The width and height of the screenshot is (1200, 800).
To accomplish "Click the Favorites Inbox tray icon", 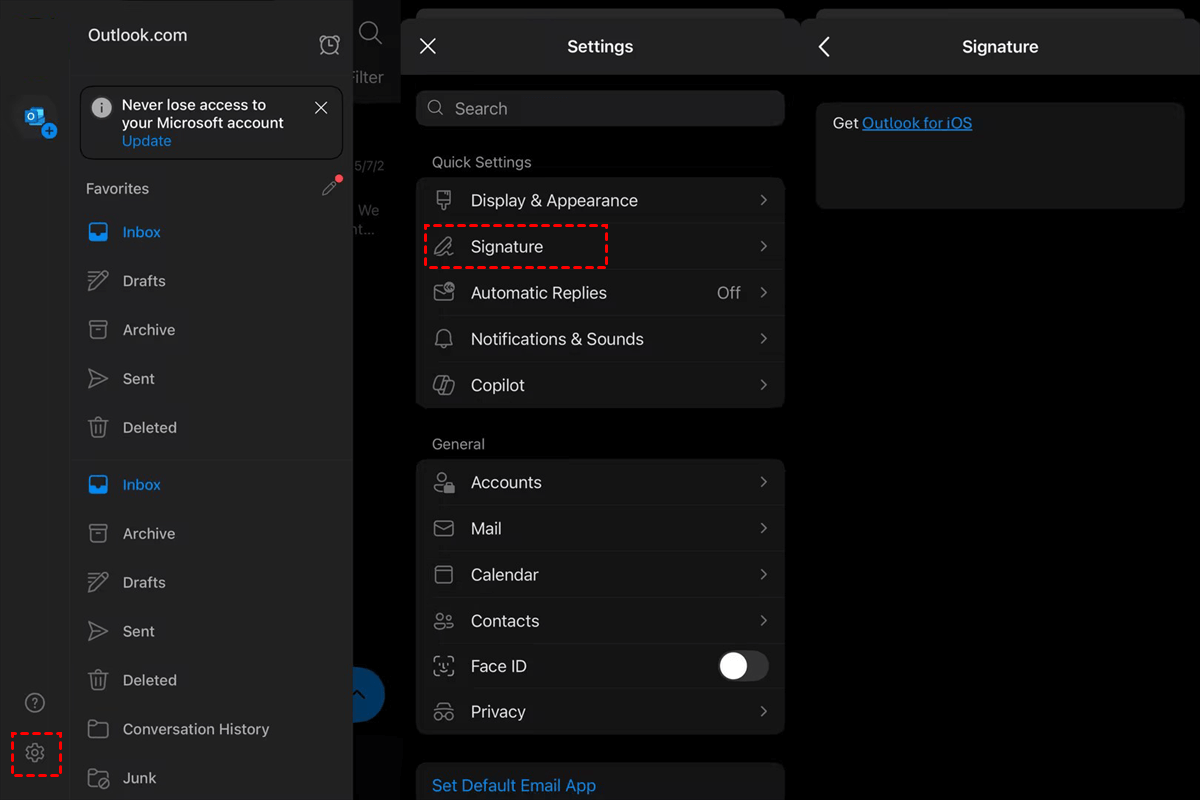I will 98,232.
